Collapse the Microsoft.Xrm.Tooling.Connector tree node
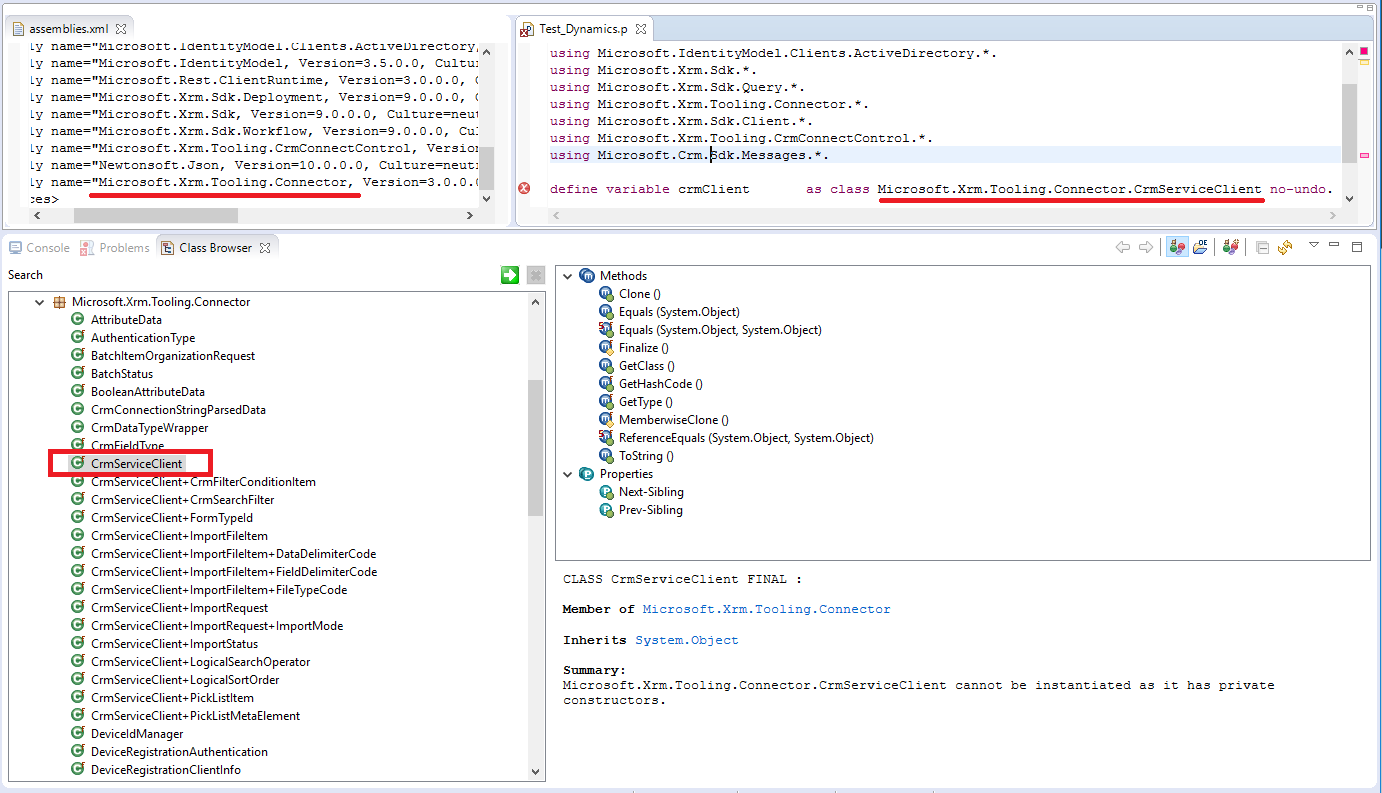Screen dimensions: 1382x793 40,302
